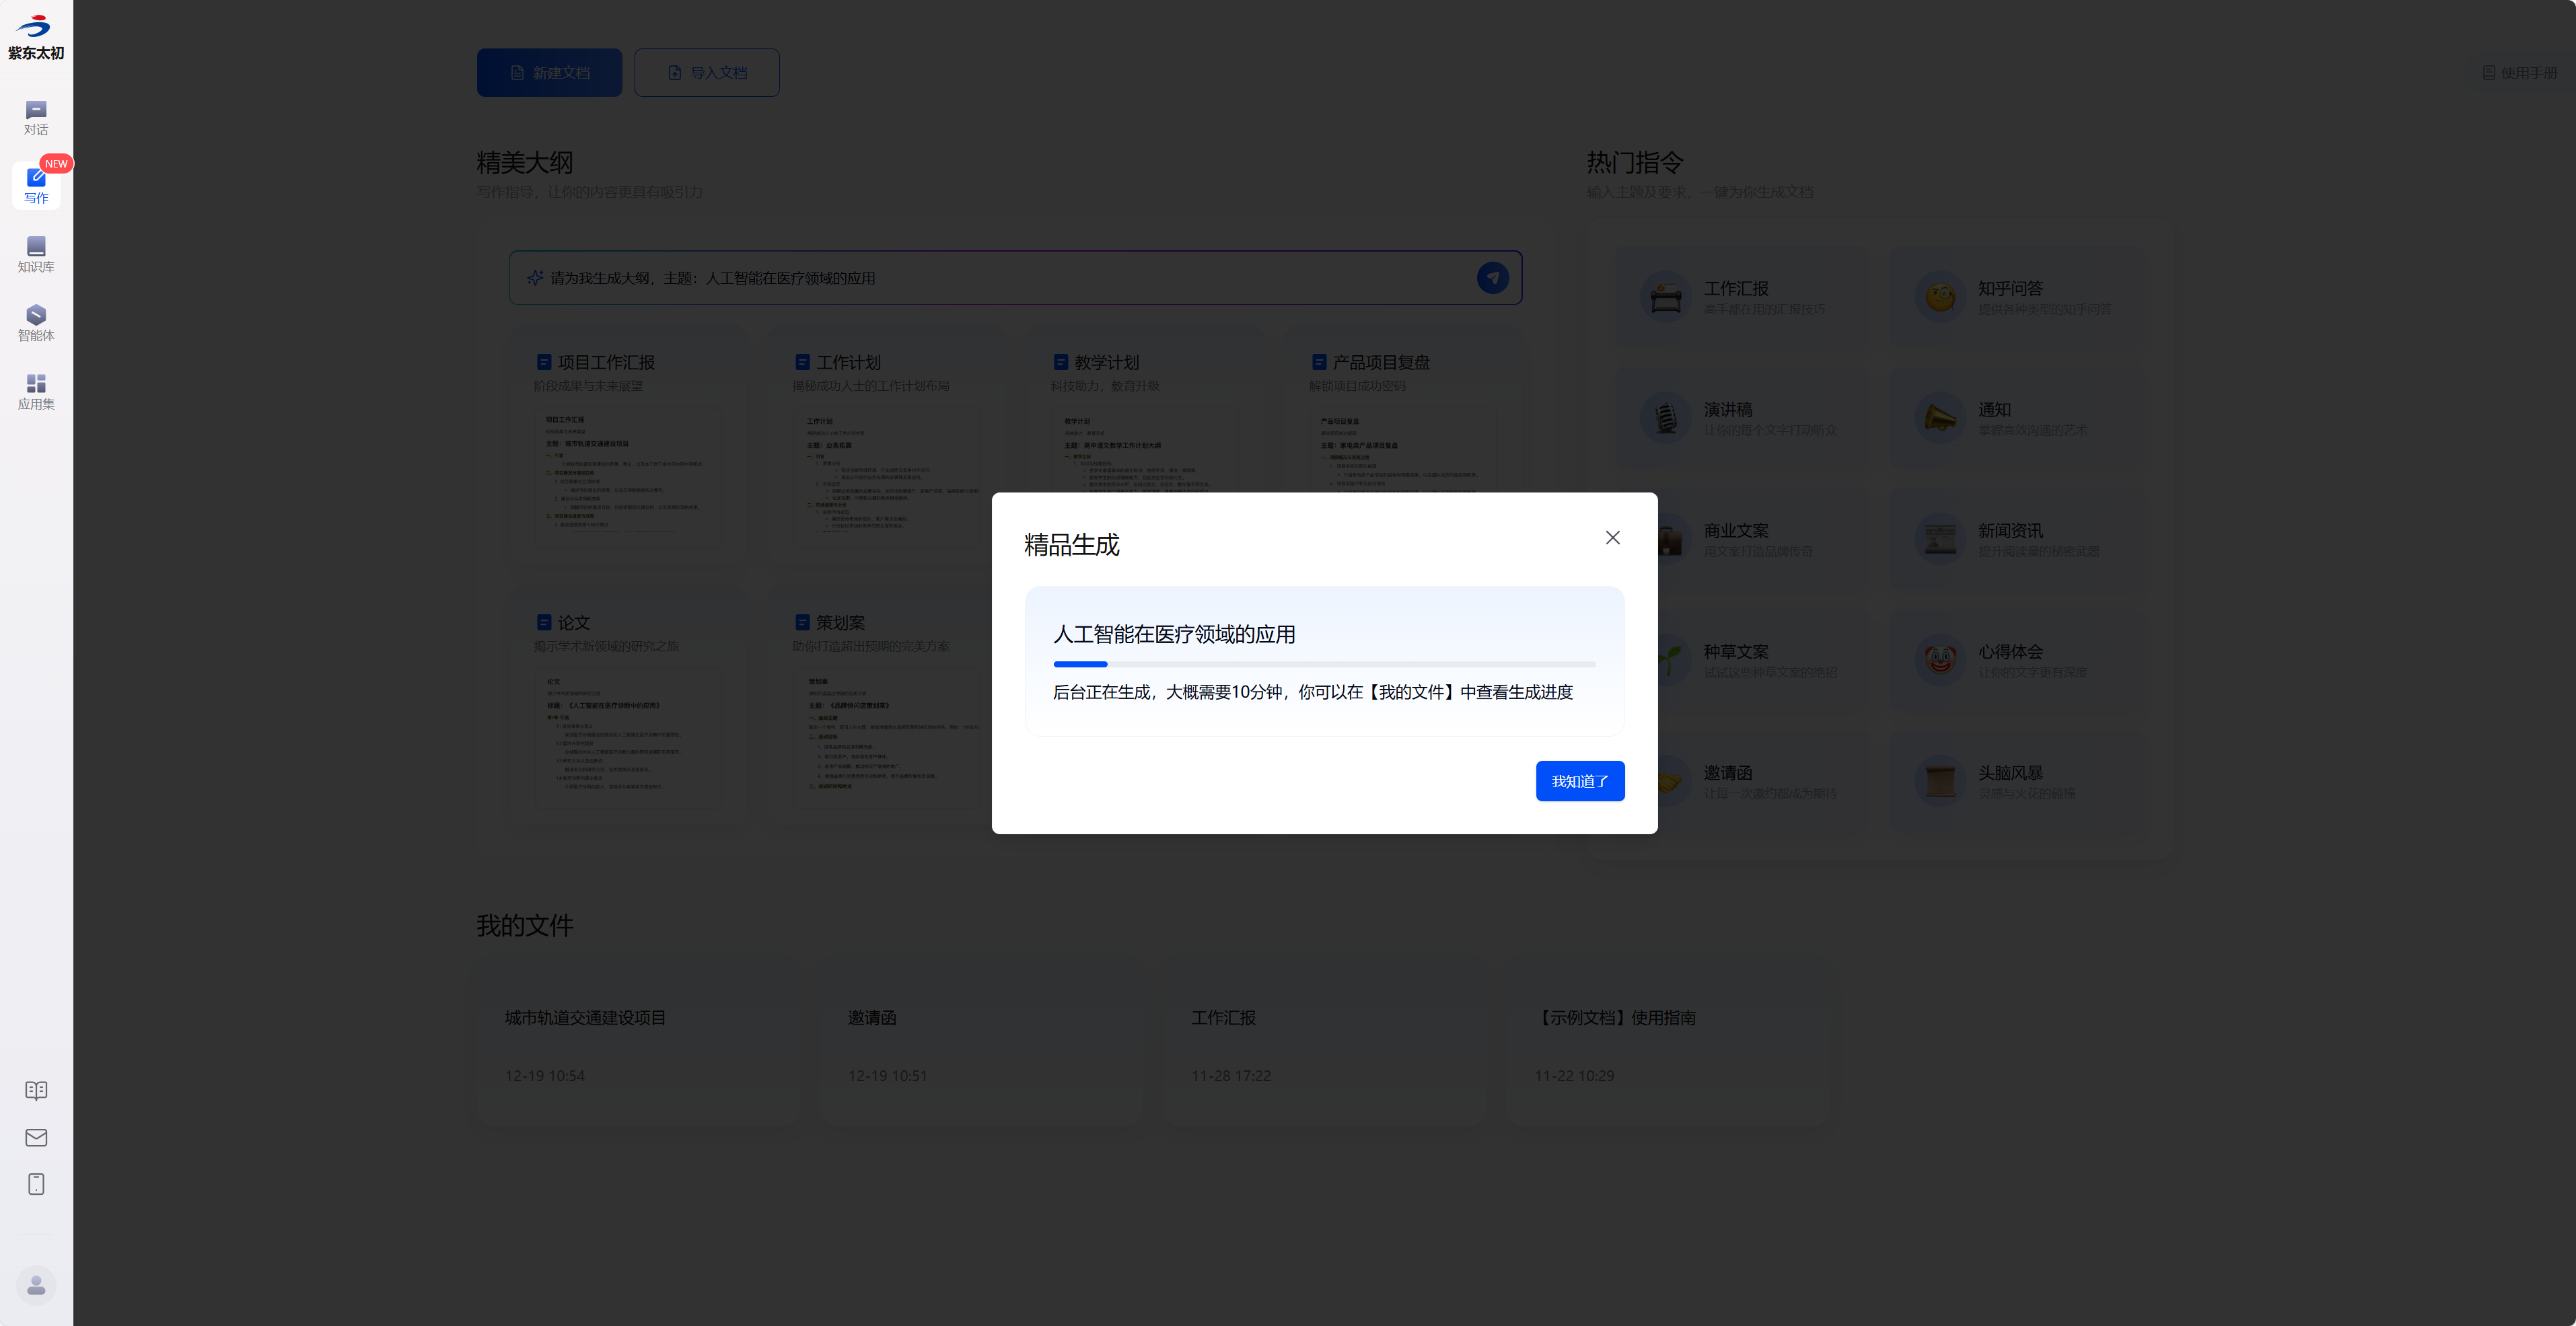The width and height of the screenshot is (2576, 1326).
Task: Open the user avatar profile icon
Action: point(36,1284)
